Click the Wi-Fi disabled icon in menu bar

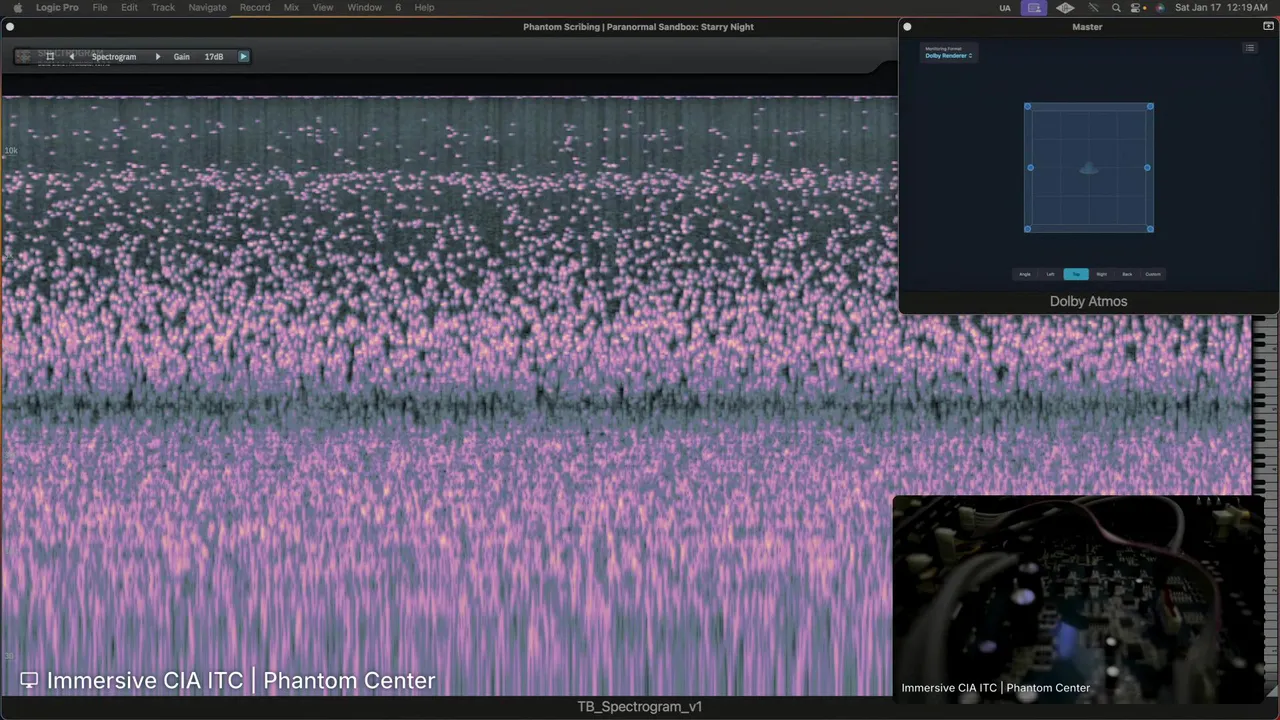point(1094,8)
